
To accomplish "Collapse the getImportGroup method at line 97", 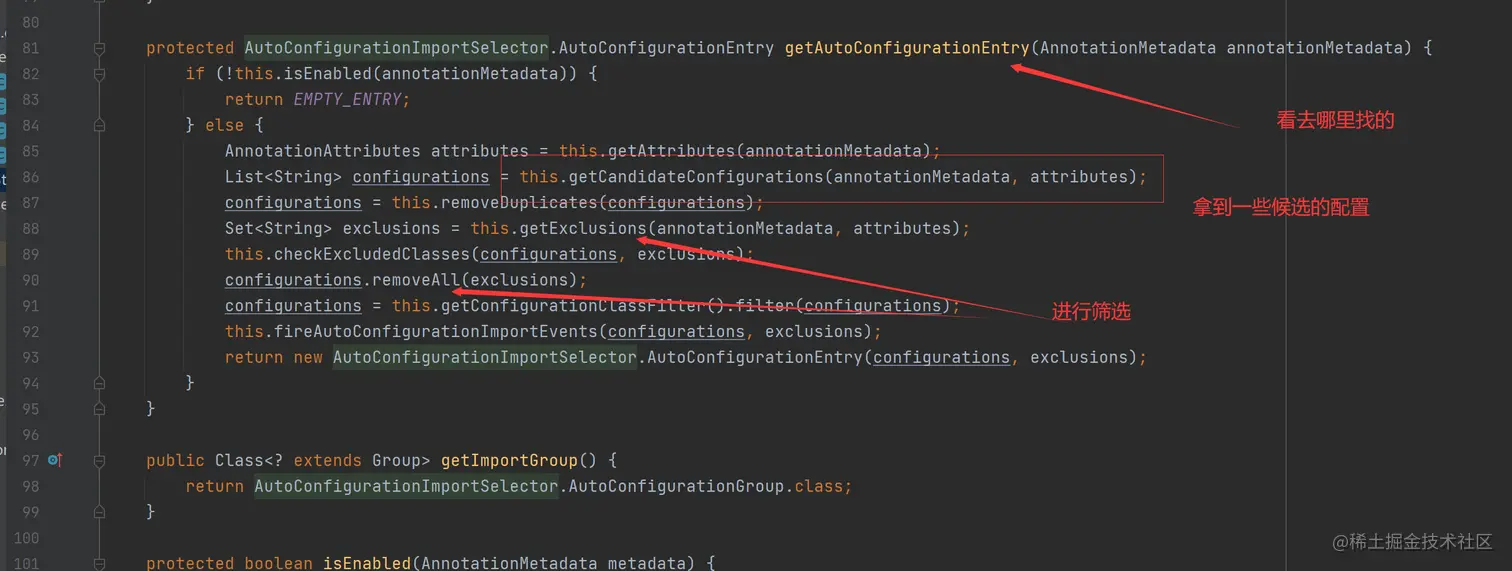I will tap(99, 461).
